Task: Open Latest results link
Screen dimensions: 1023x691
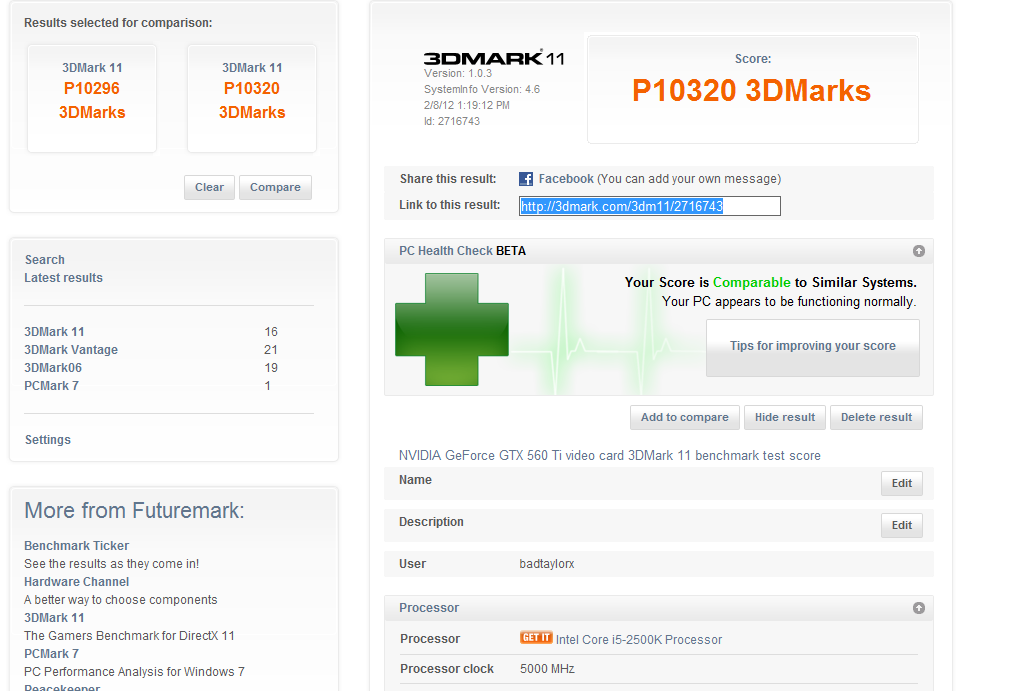Action: (63, 278)
